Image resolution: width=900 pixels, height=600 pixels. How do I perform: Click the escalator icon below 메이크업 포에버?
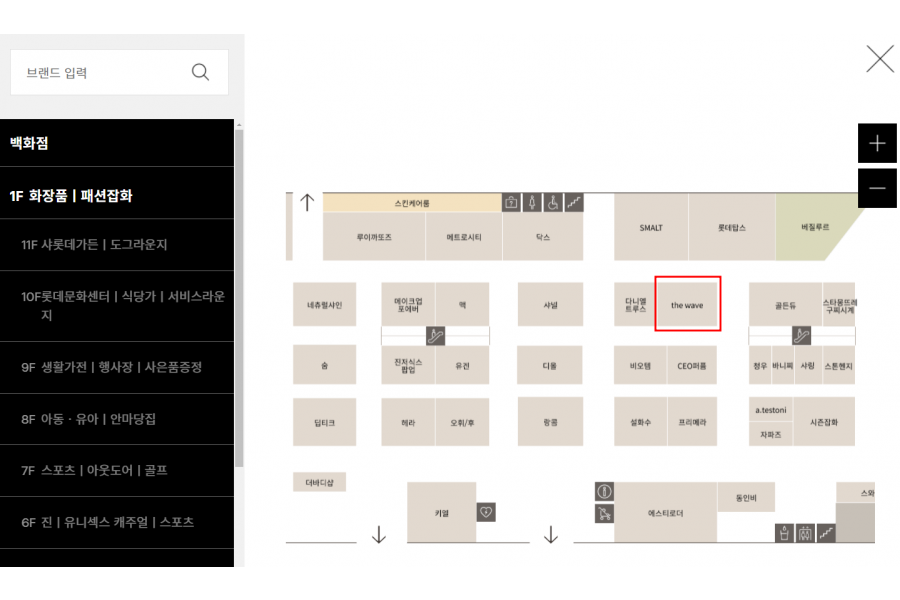435,336
